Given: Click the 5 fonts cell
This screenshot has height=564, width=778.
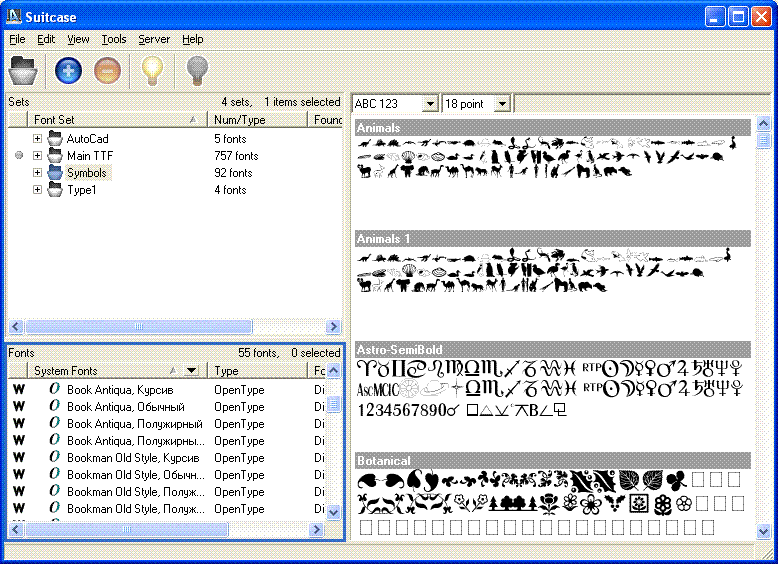Looking at the screenshot, I should pos(230,139).
